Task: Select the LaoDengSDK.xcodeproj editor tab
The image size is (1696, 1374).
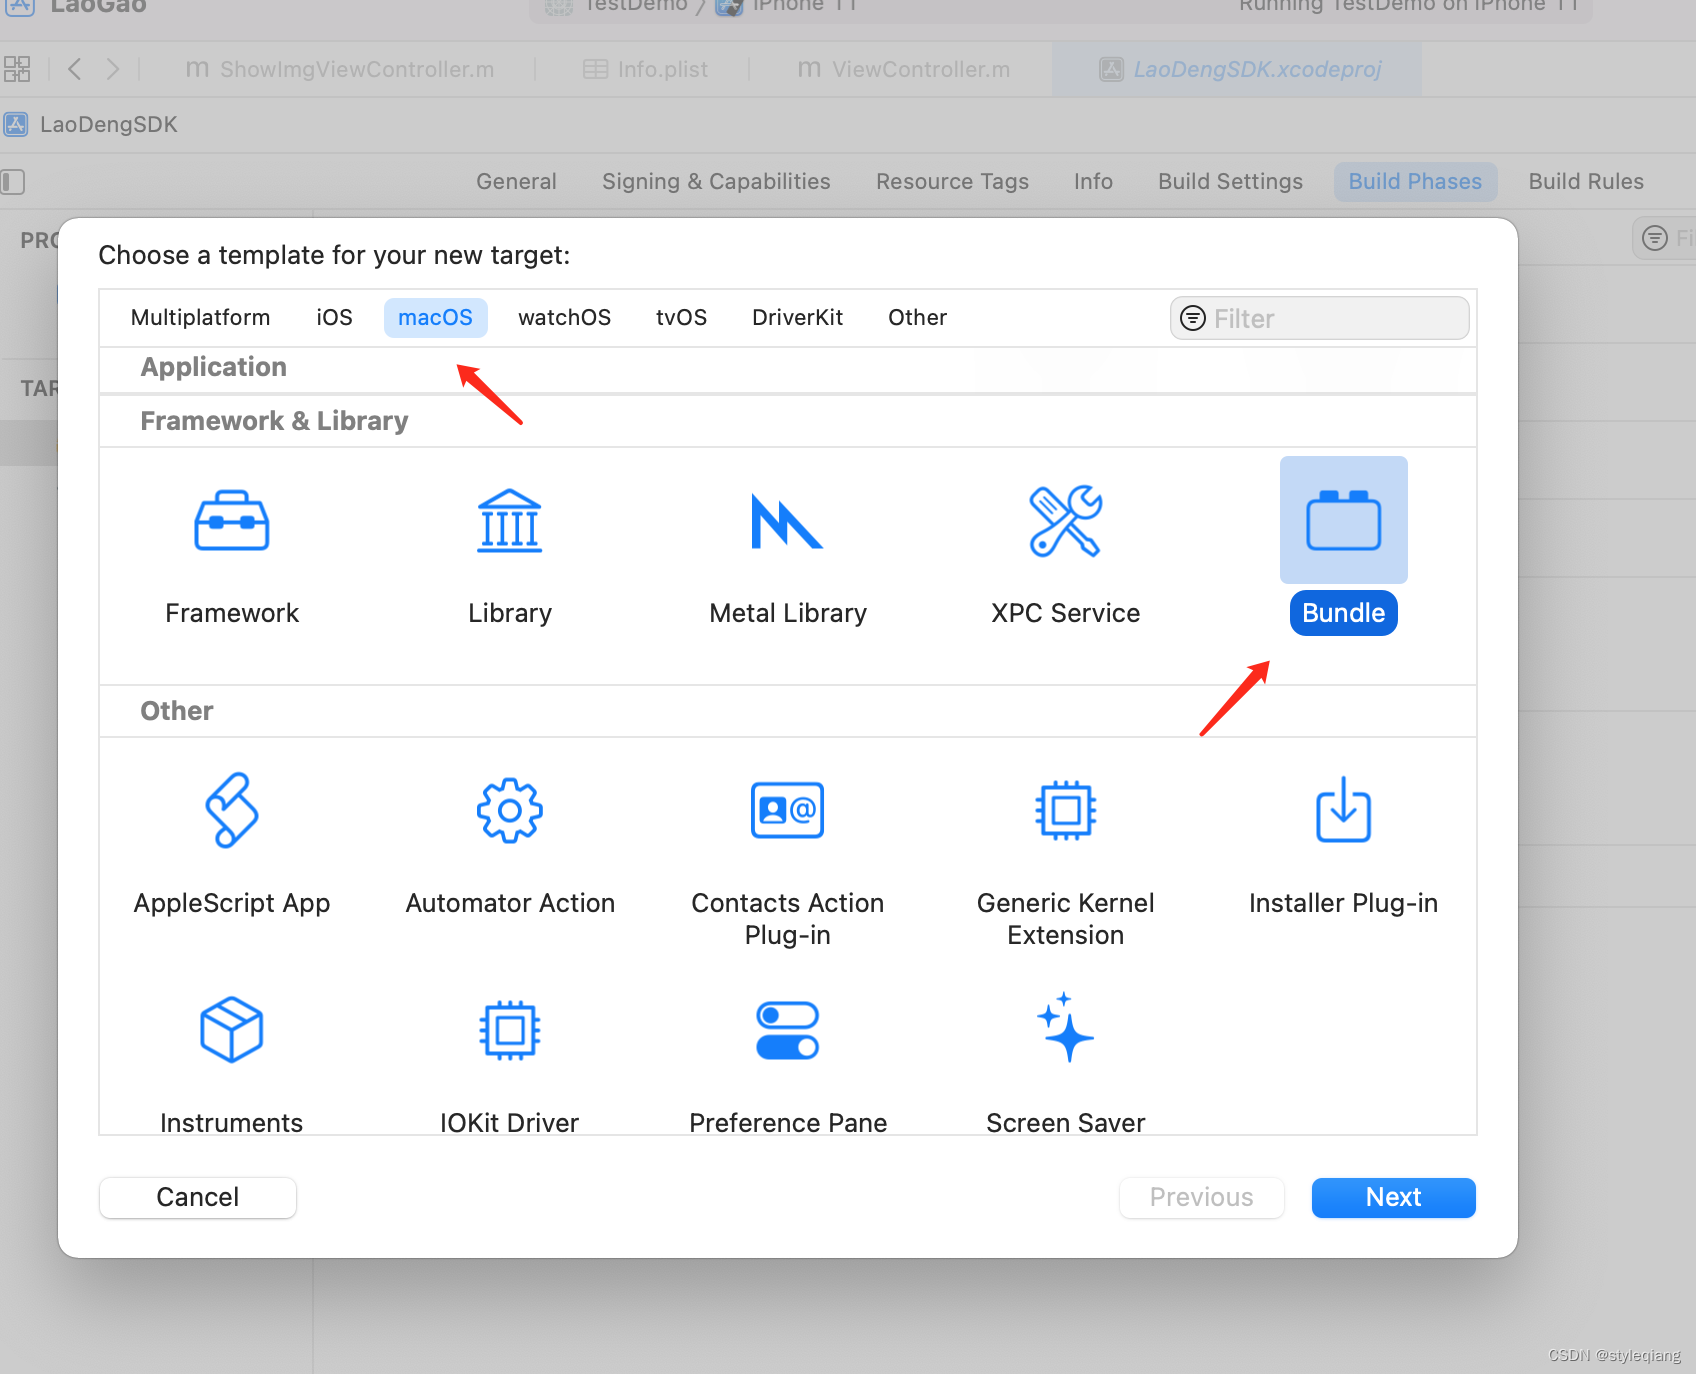Action: pos(1237,69)
